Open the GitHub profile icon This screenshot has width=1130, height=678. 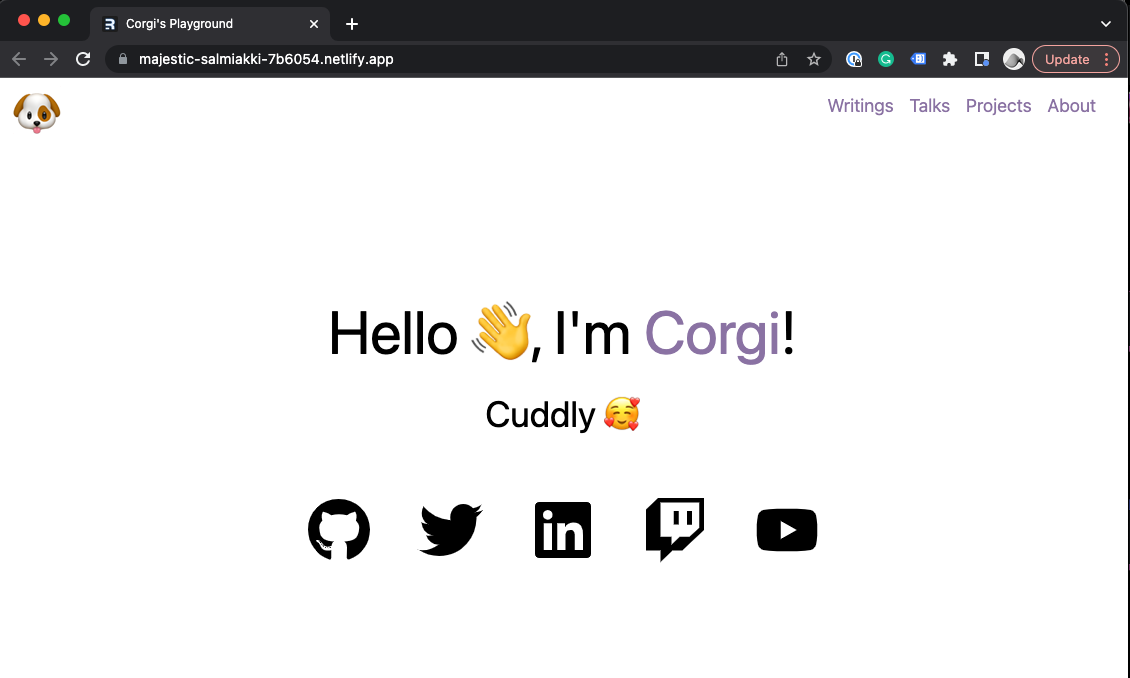pos(339,530)
